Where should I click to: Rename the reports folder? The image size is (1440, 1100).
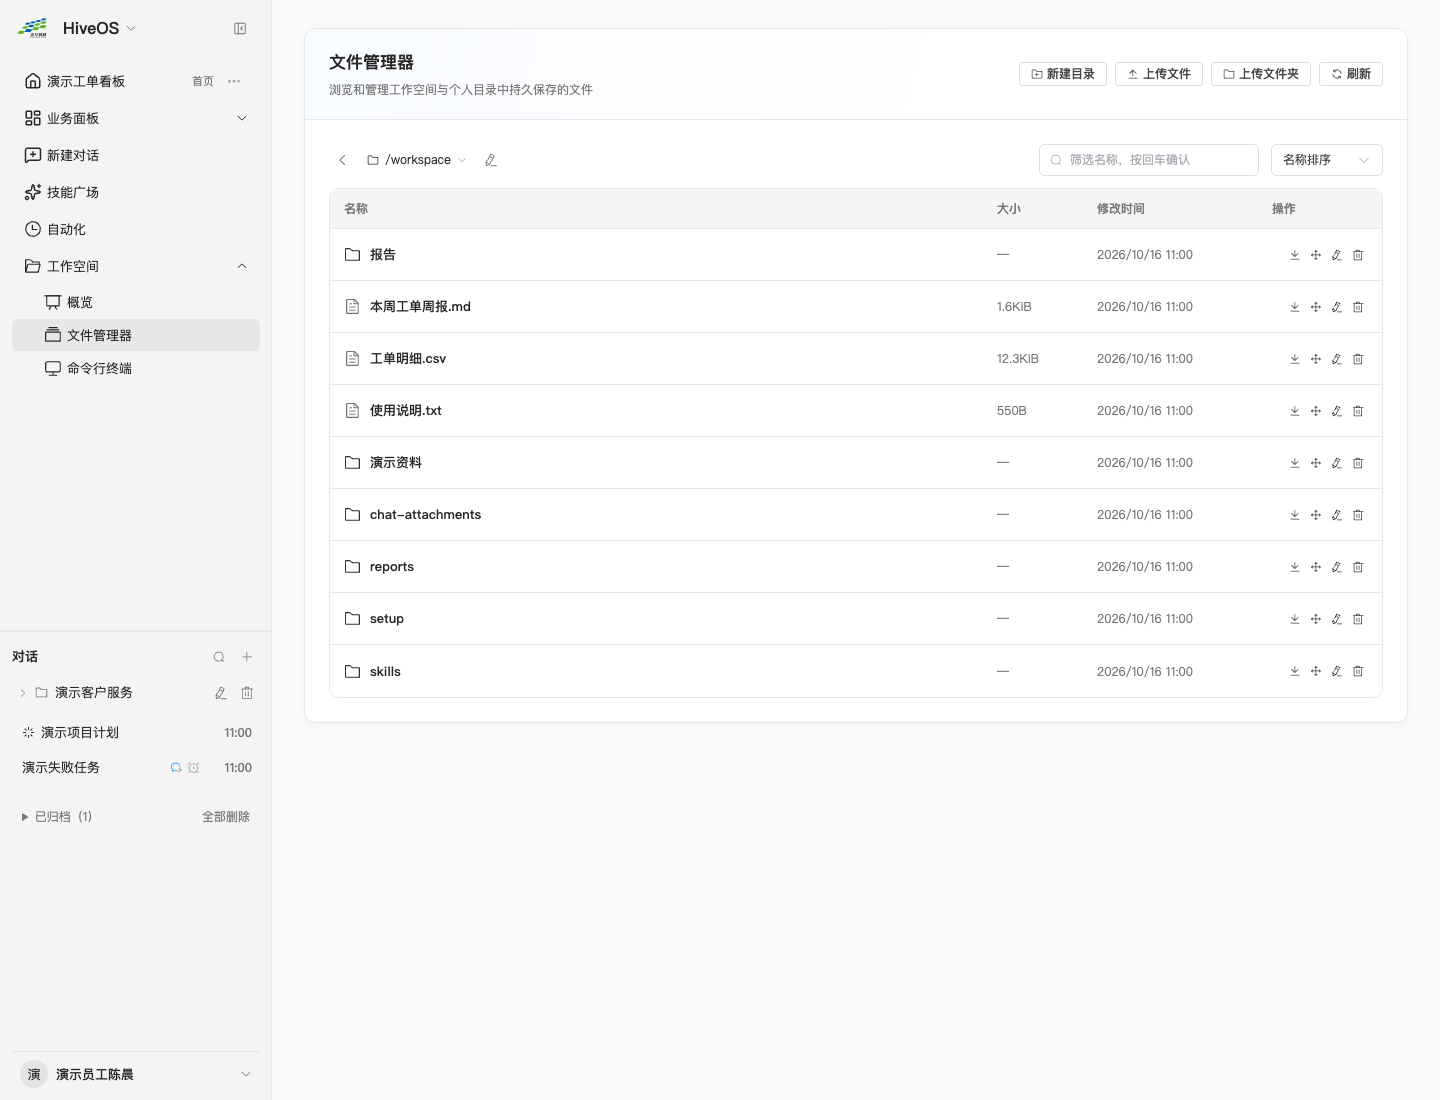tap(1337, 567)
